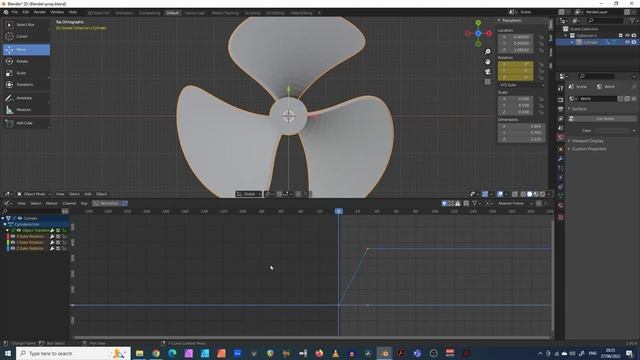Open the Modifier wrench properties tab
Image resolution: width=640 pixels, height=360 pixels.
click(x=560, y=158)
